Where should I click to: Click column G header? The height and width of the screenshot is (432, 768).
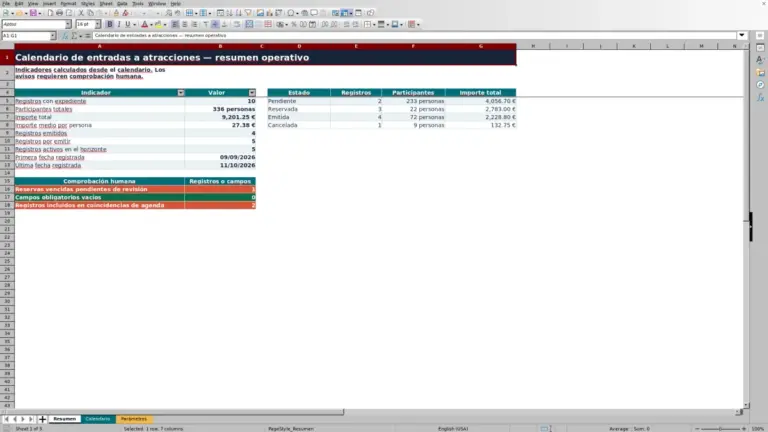480,46
